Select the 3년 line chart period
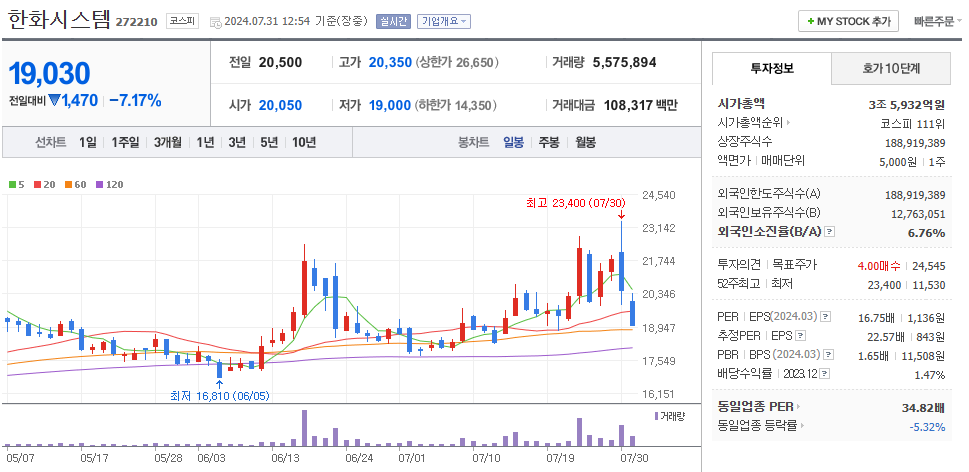The image size is (969, 472). (x=237, y=142)
